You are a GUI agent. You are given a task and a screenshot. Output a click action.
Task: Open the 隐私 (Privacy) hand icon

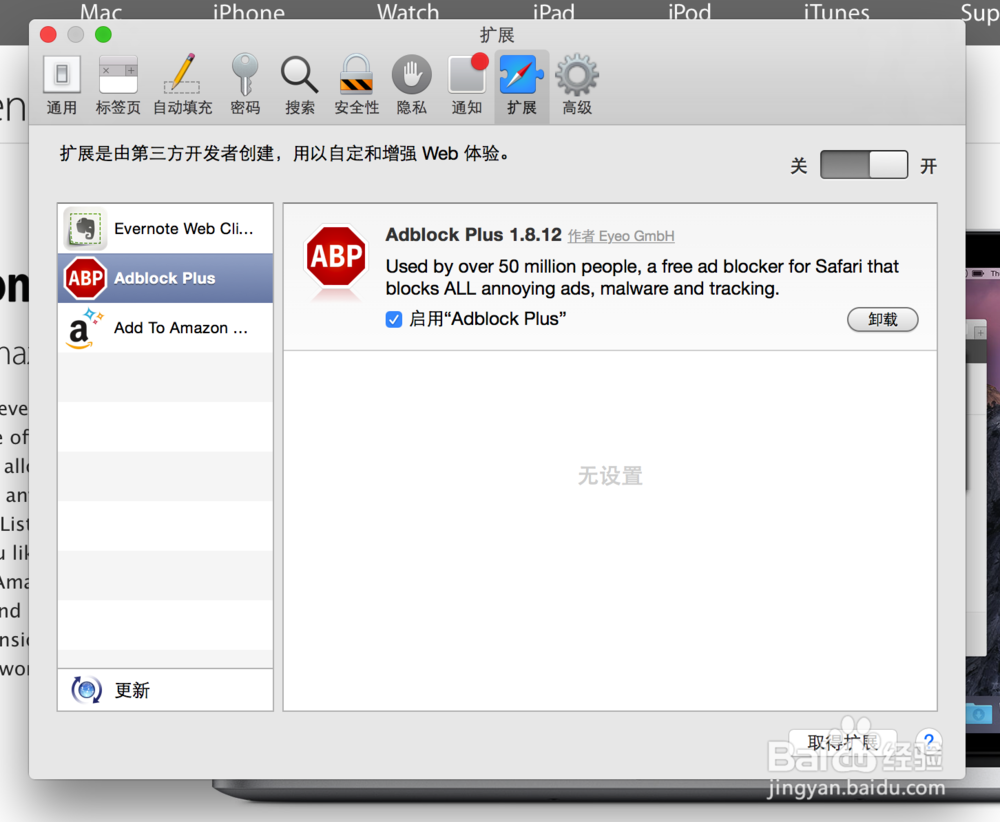click(411, 75)
